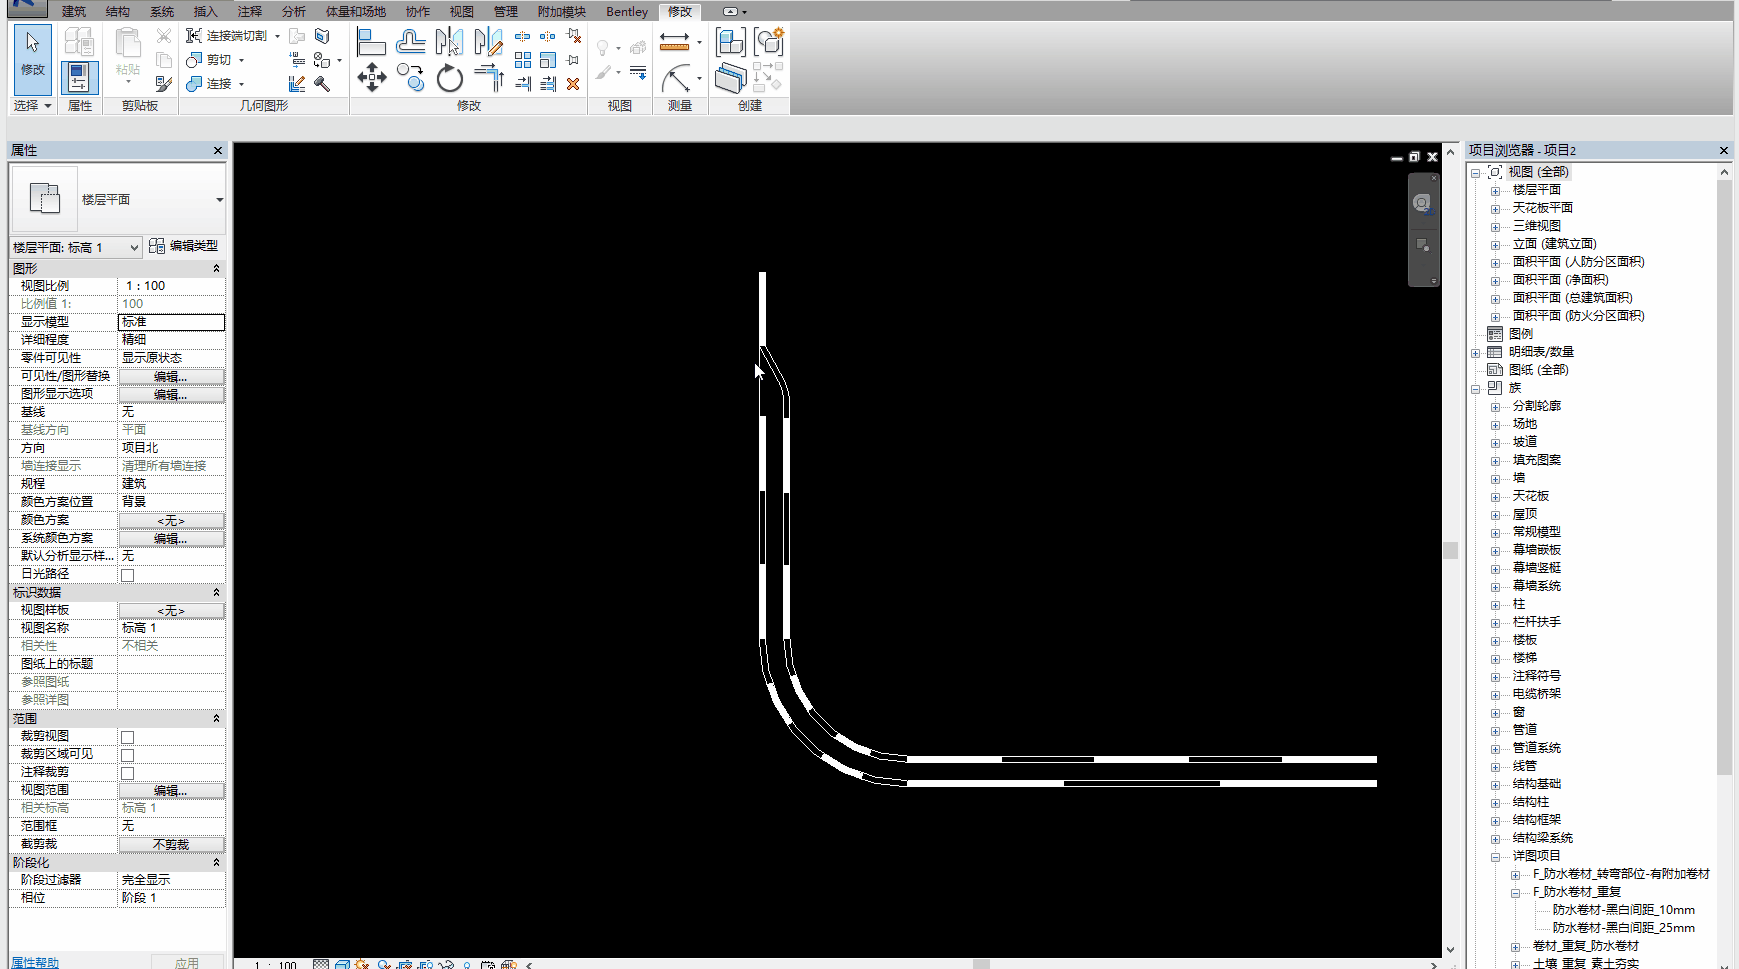Viewport: 1739px width, 969px height.
Task: Toggle the Properties palette icon
Action: click(x=79, y=78)
